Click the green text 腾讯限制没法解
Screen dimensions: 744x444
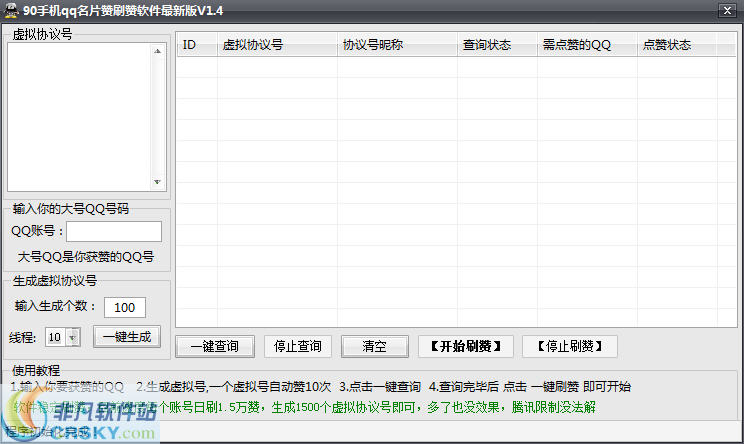553,407
